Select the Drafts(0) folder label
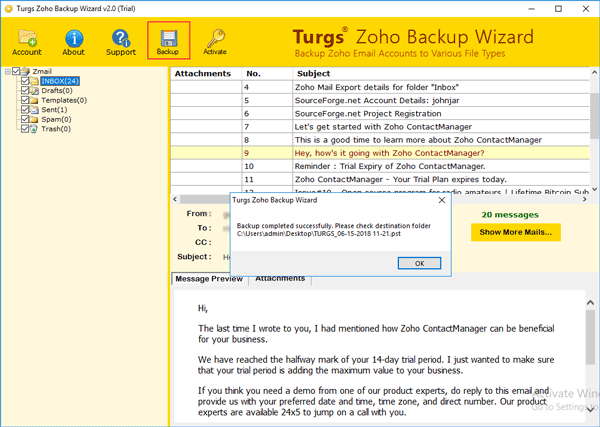The width and height of the screenshot is (600, 427). click(57, 91)
